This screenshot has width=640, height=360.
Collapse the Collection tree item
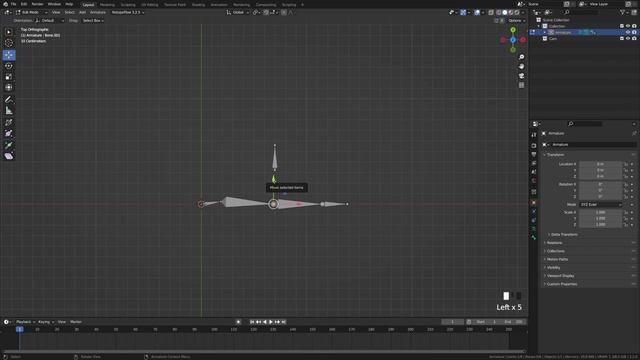539,26
